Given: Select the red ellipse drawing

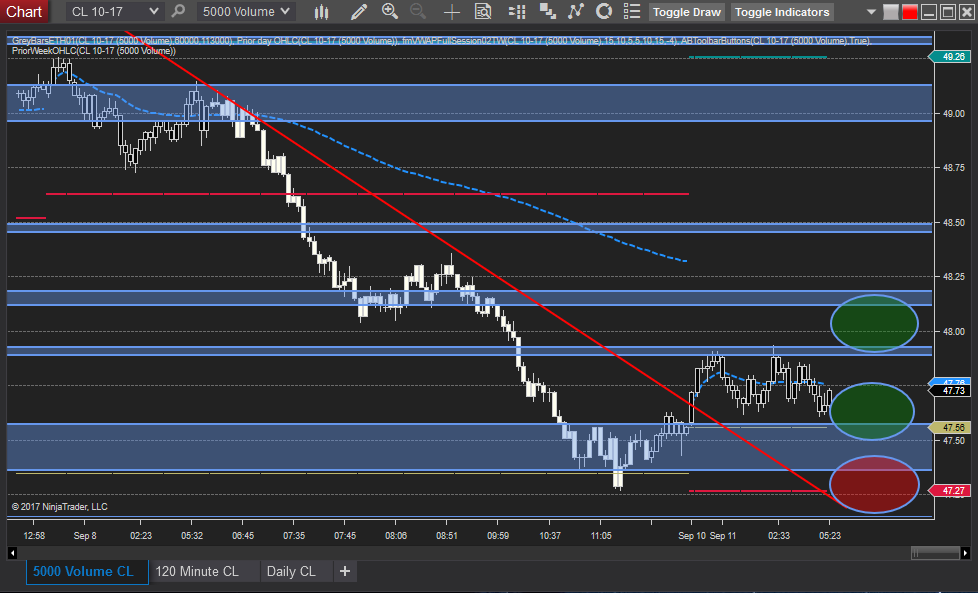Looking at the screenshot, I should click(874, 484).
